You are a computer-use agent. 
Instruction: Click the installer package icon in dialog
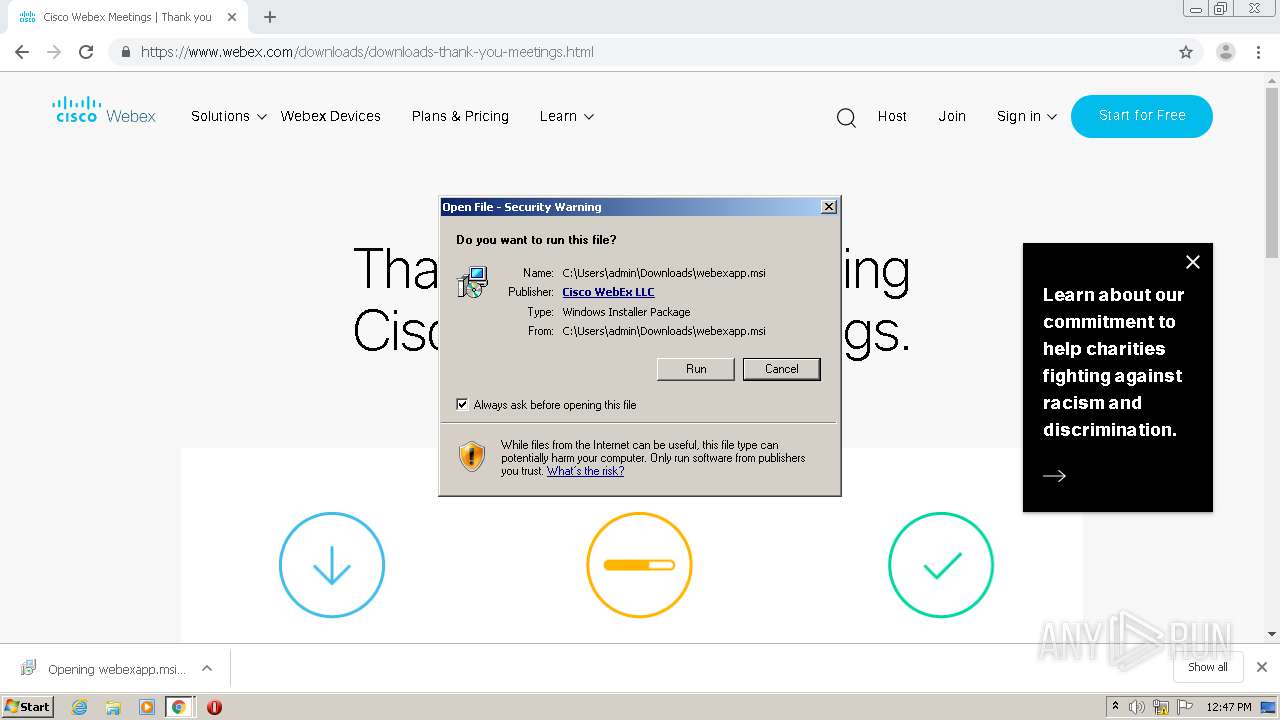click(x=472, y=282)
